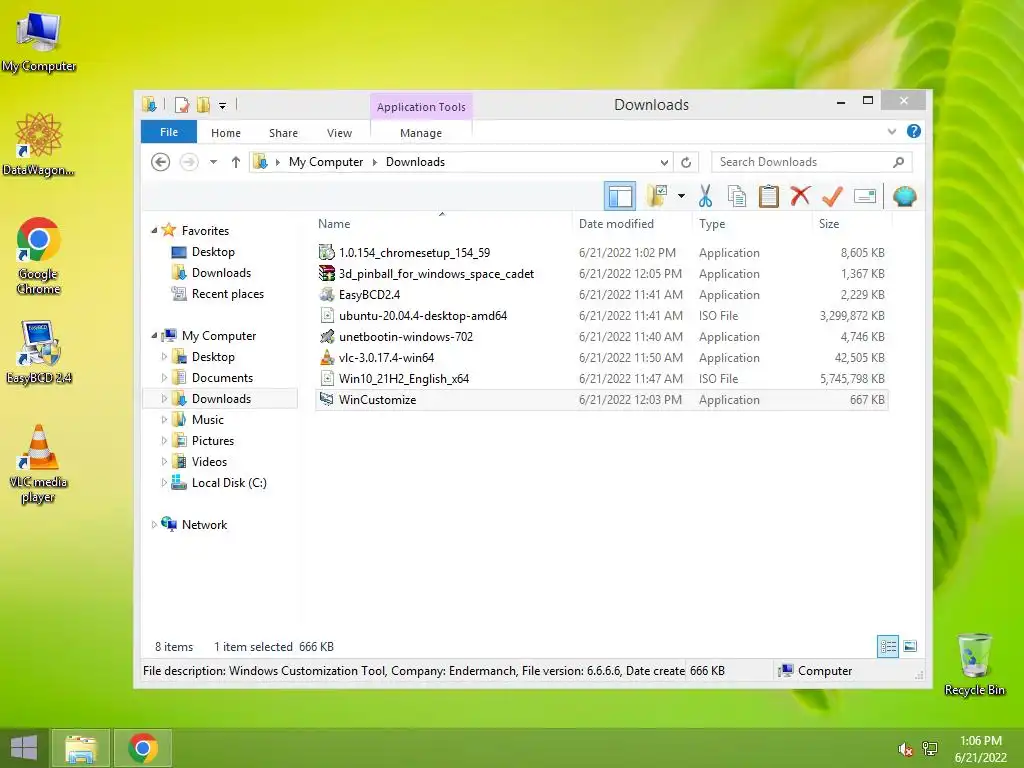The width and height of the screenshot is (1024, 768).
Task: Click the Application Tools contextual tab
Action: pos(421,106)
